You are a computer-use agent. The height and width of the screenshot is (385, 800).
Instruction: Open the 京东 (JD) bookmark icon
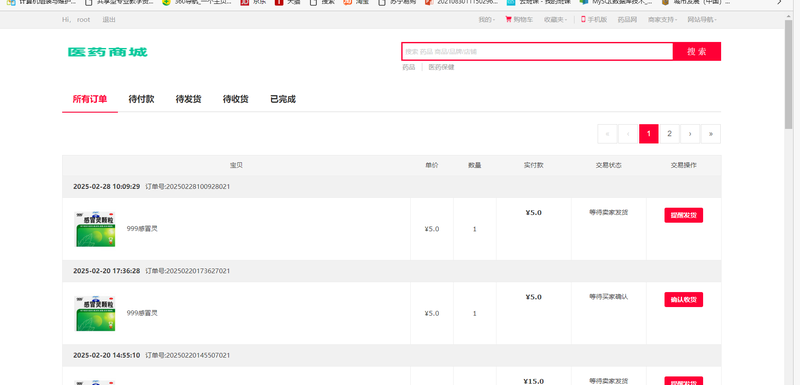pos(245,2)
